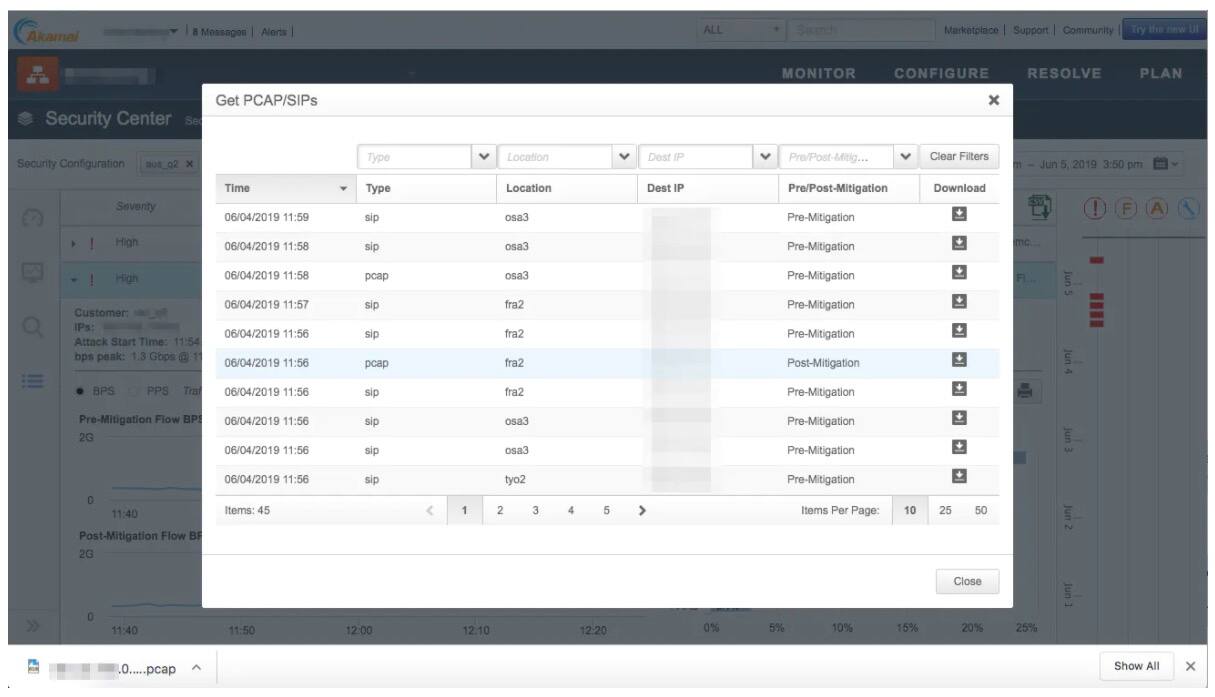Open the Type filter dropdown

pos(484,157)
